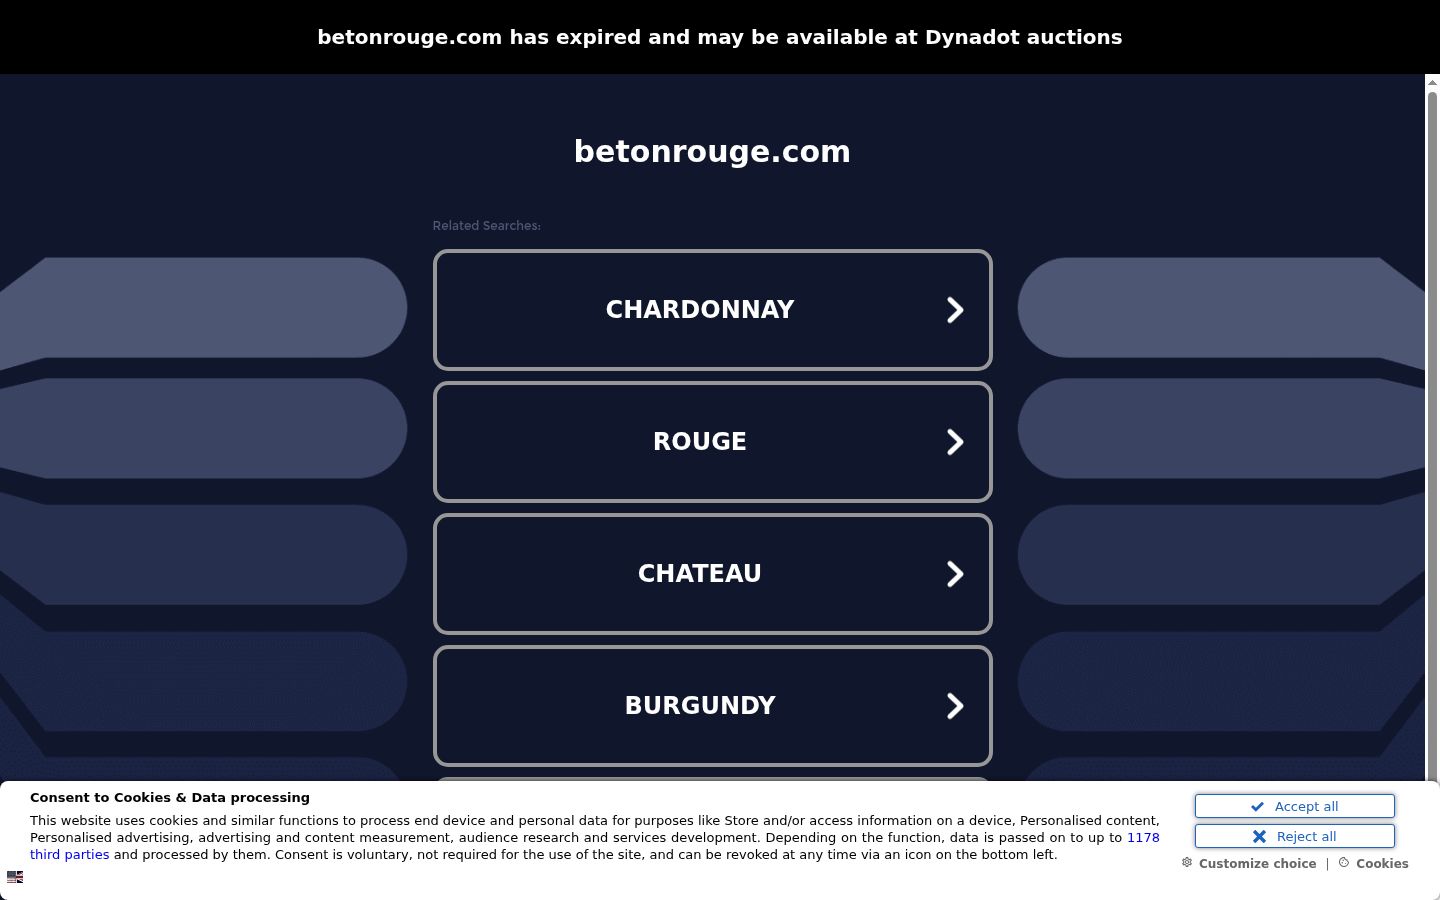Accept all cookies
1440x900 pixels.
coord(1295,806)
